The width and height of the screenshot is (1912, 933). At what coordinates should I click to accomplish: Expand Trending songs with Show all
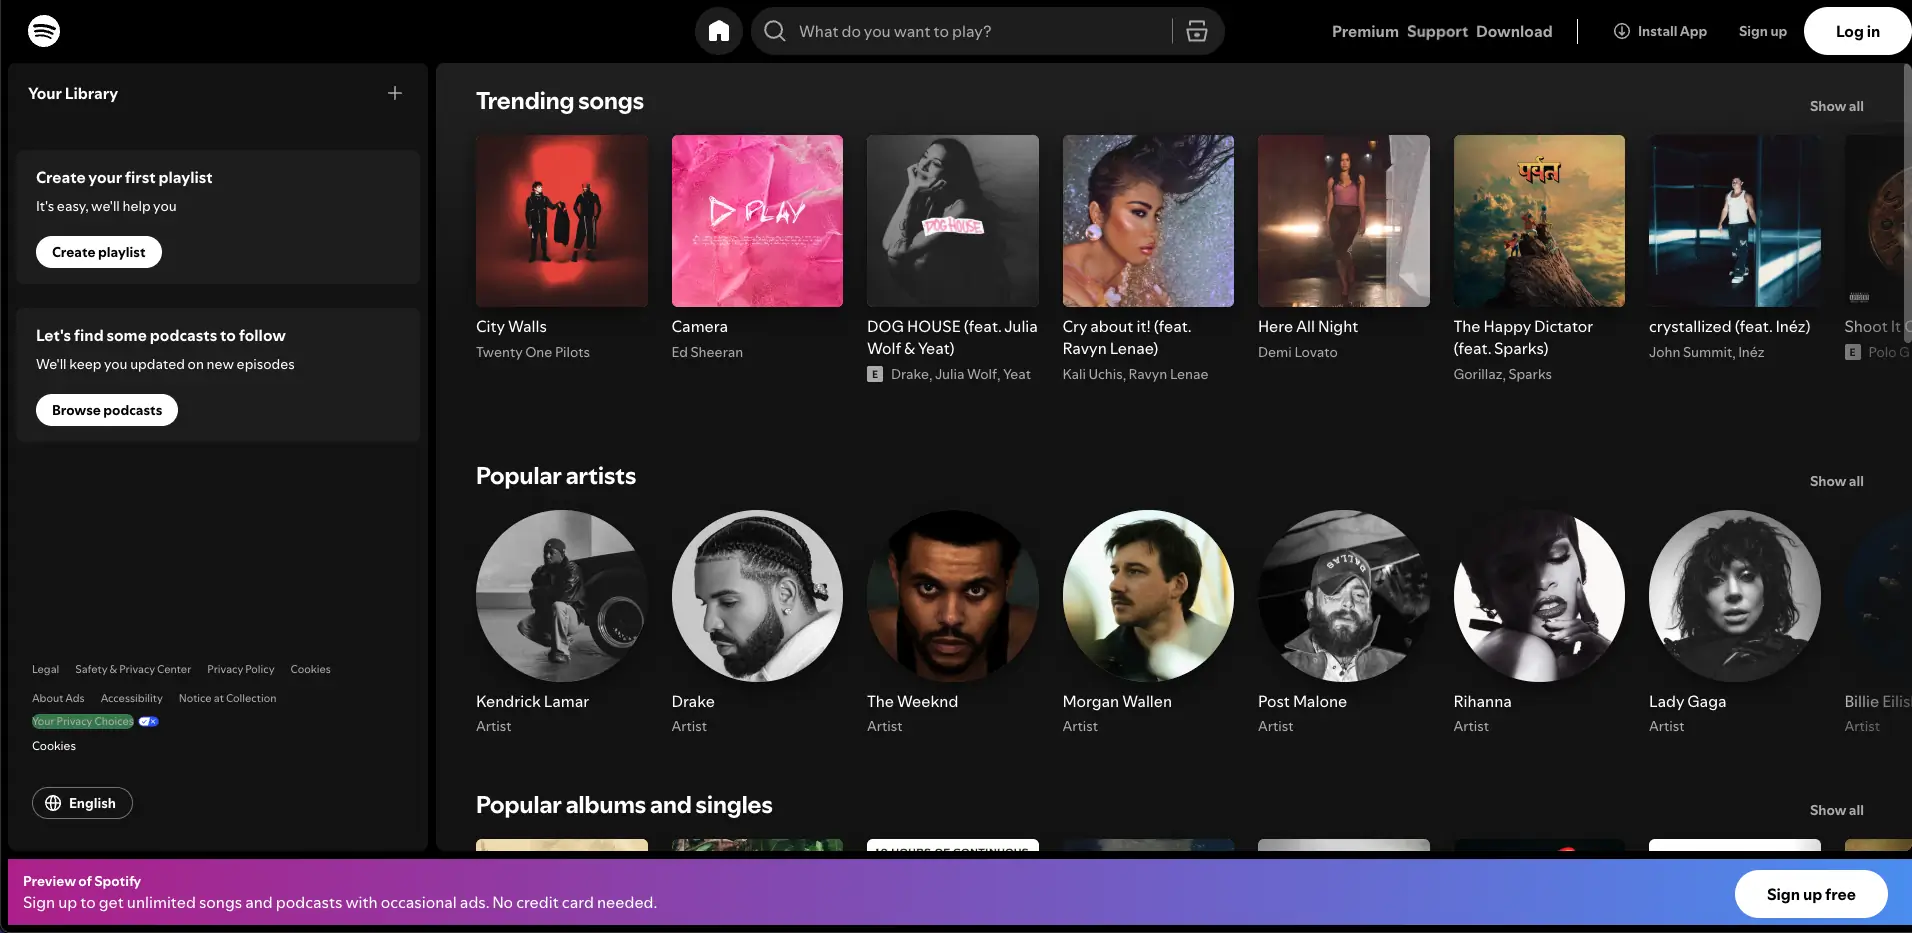point(1836,106)
